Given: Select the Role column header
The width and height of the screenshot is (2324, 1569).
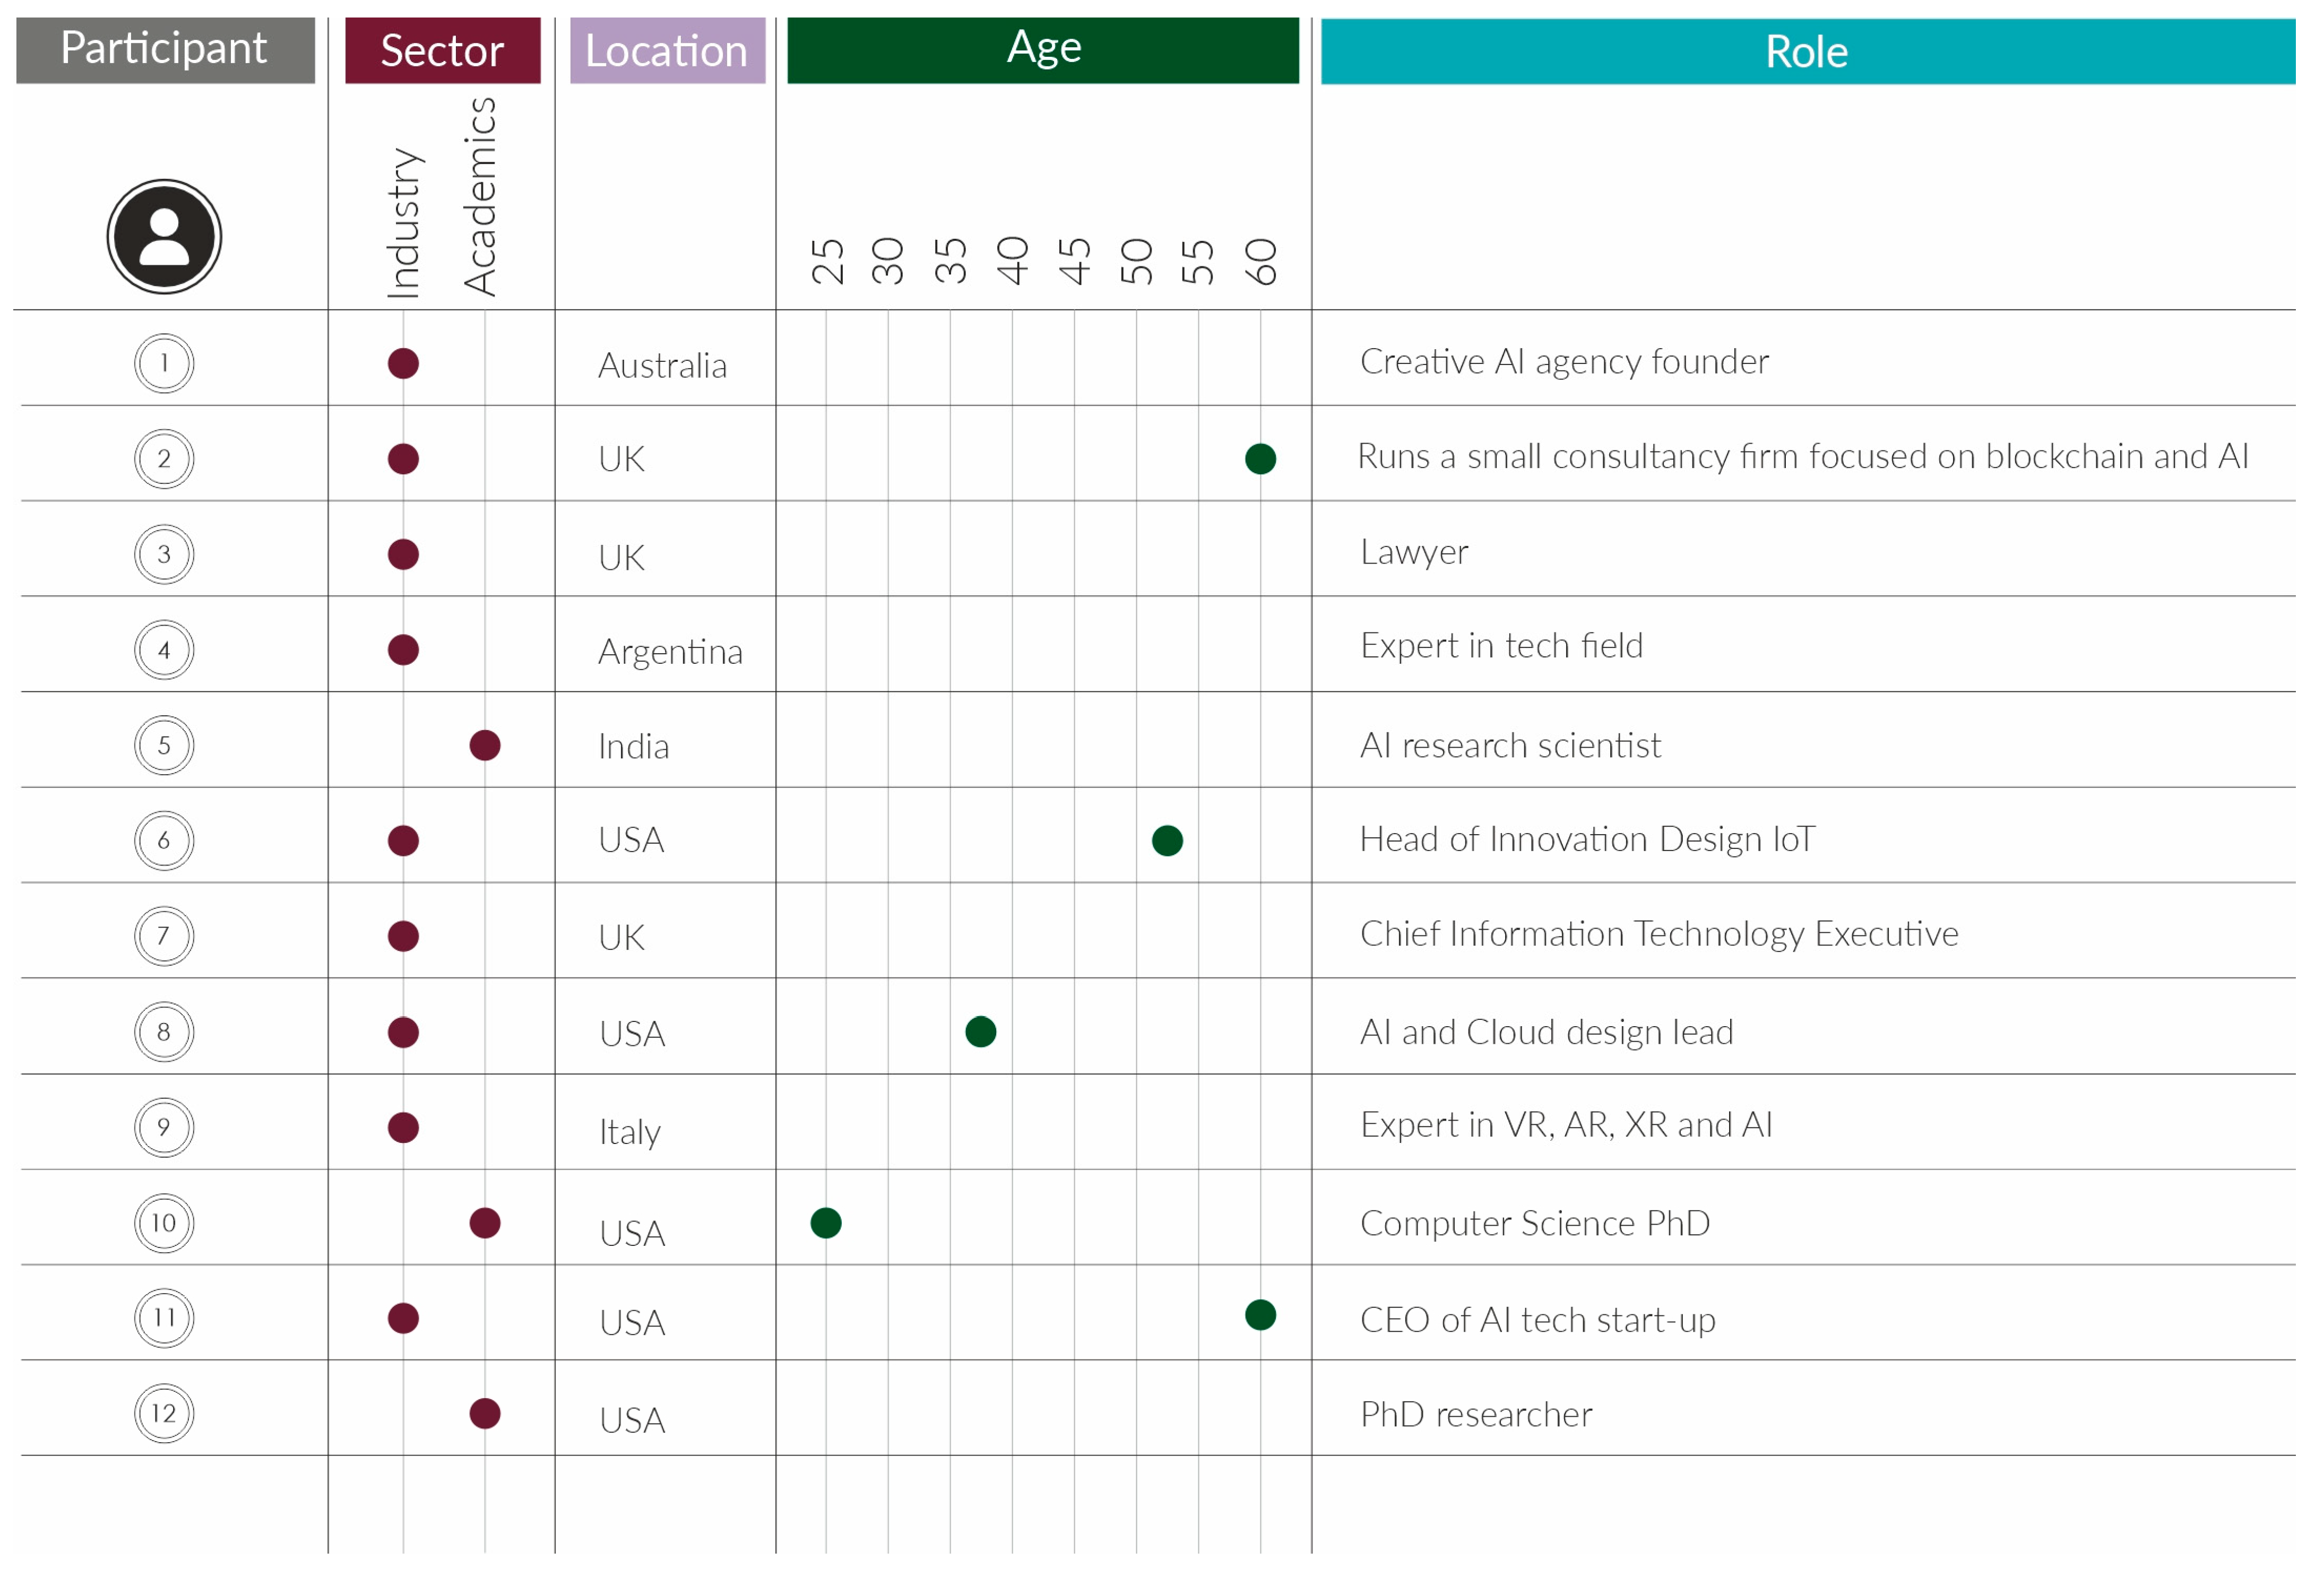Looking at the screenshot, I should pos(1807,51).
